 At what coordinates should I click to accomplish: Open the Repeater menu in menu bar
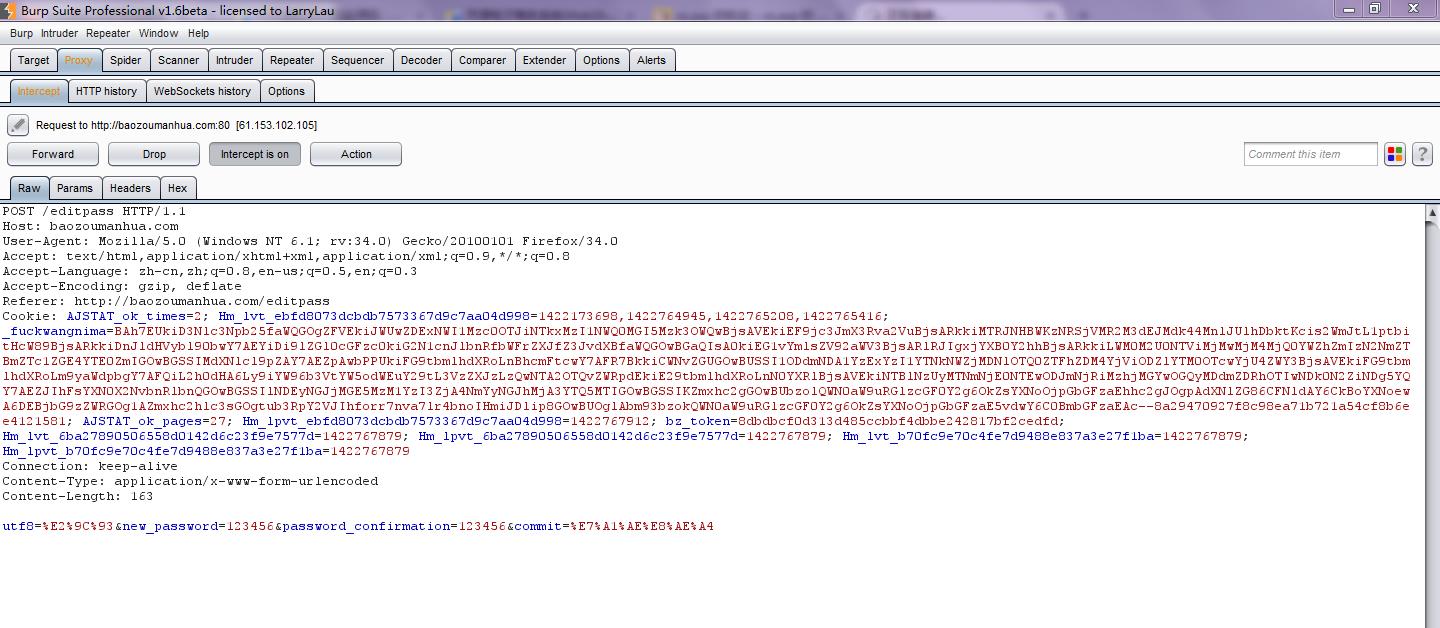click(108, 33)
